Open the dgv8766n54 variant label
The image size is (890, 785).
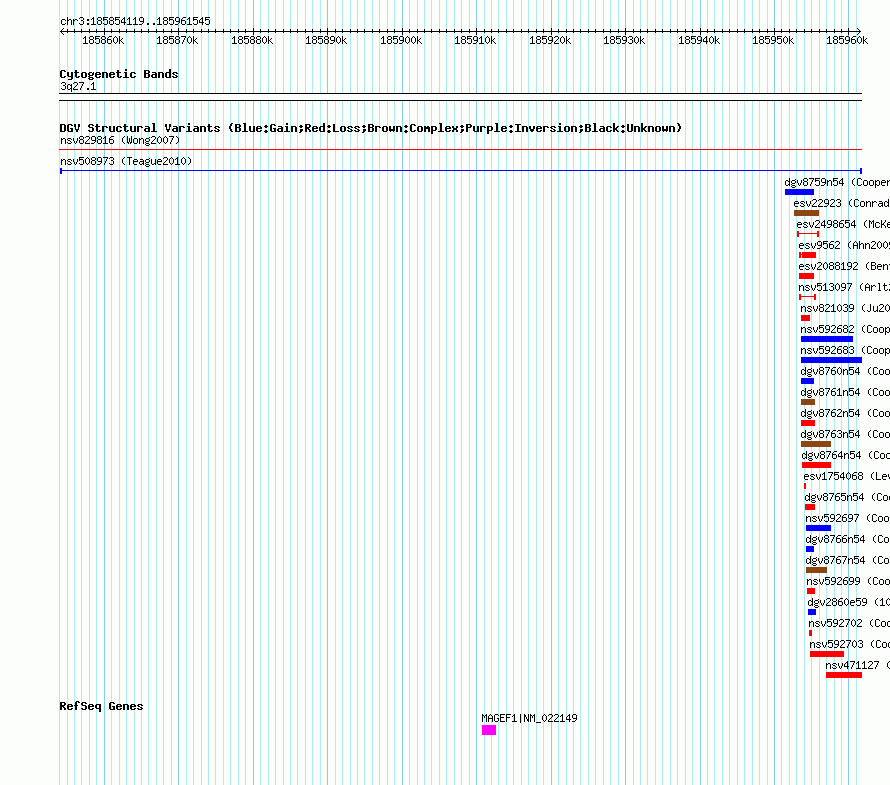point(847,539)
